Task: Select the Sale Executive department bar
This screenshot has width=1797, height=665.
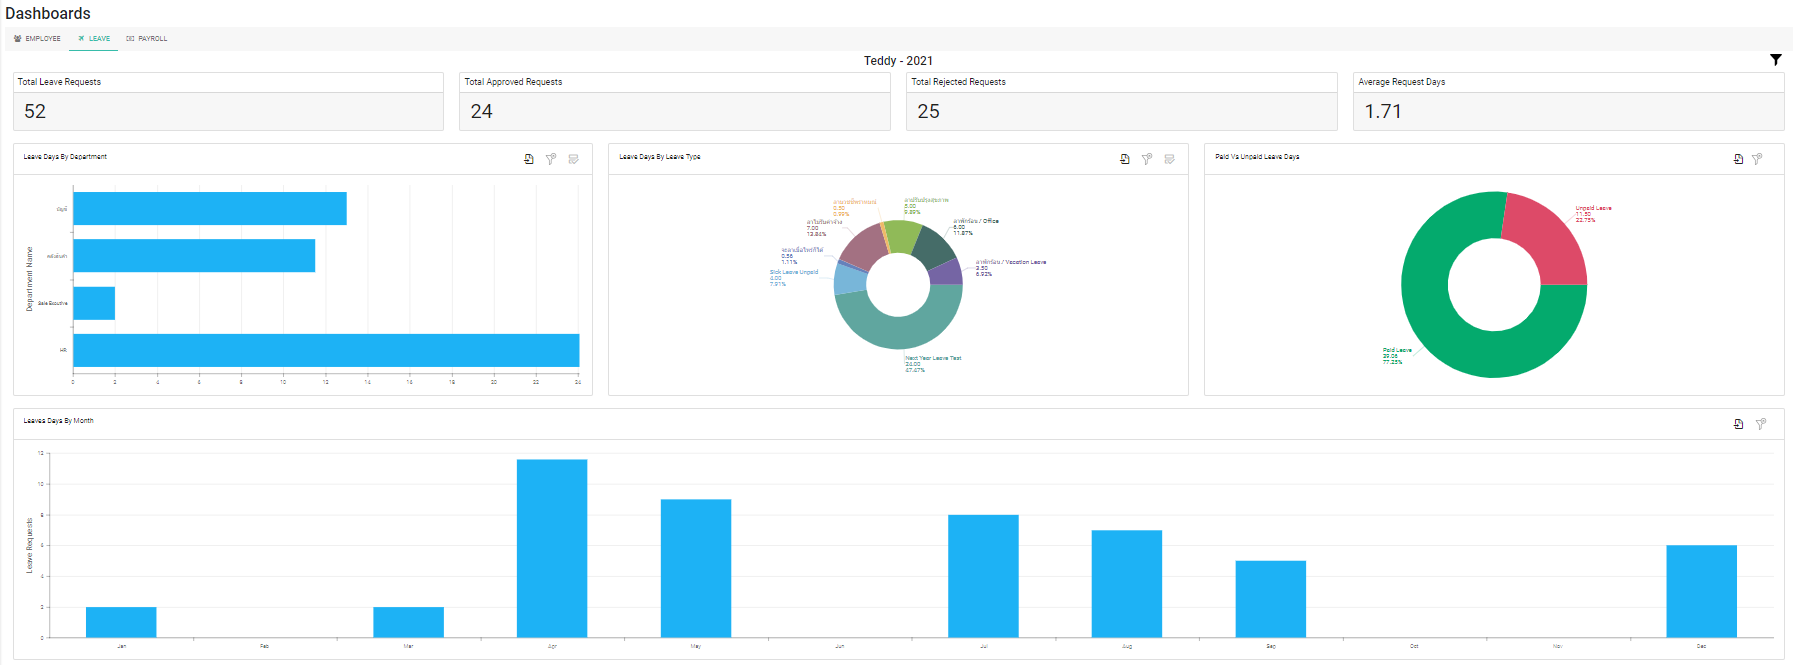Action: point(94,303)
